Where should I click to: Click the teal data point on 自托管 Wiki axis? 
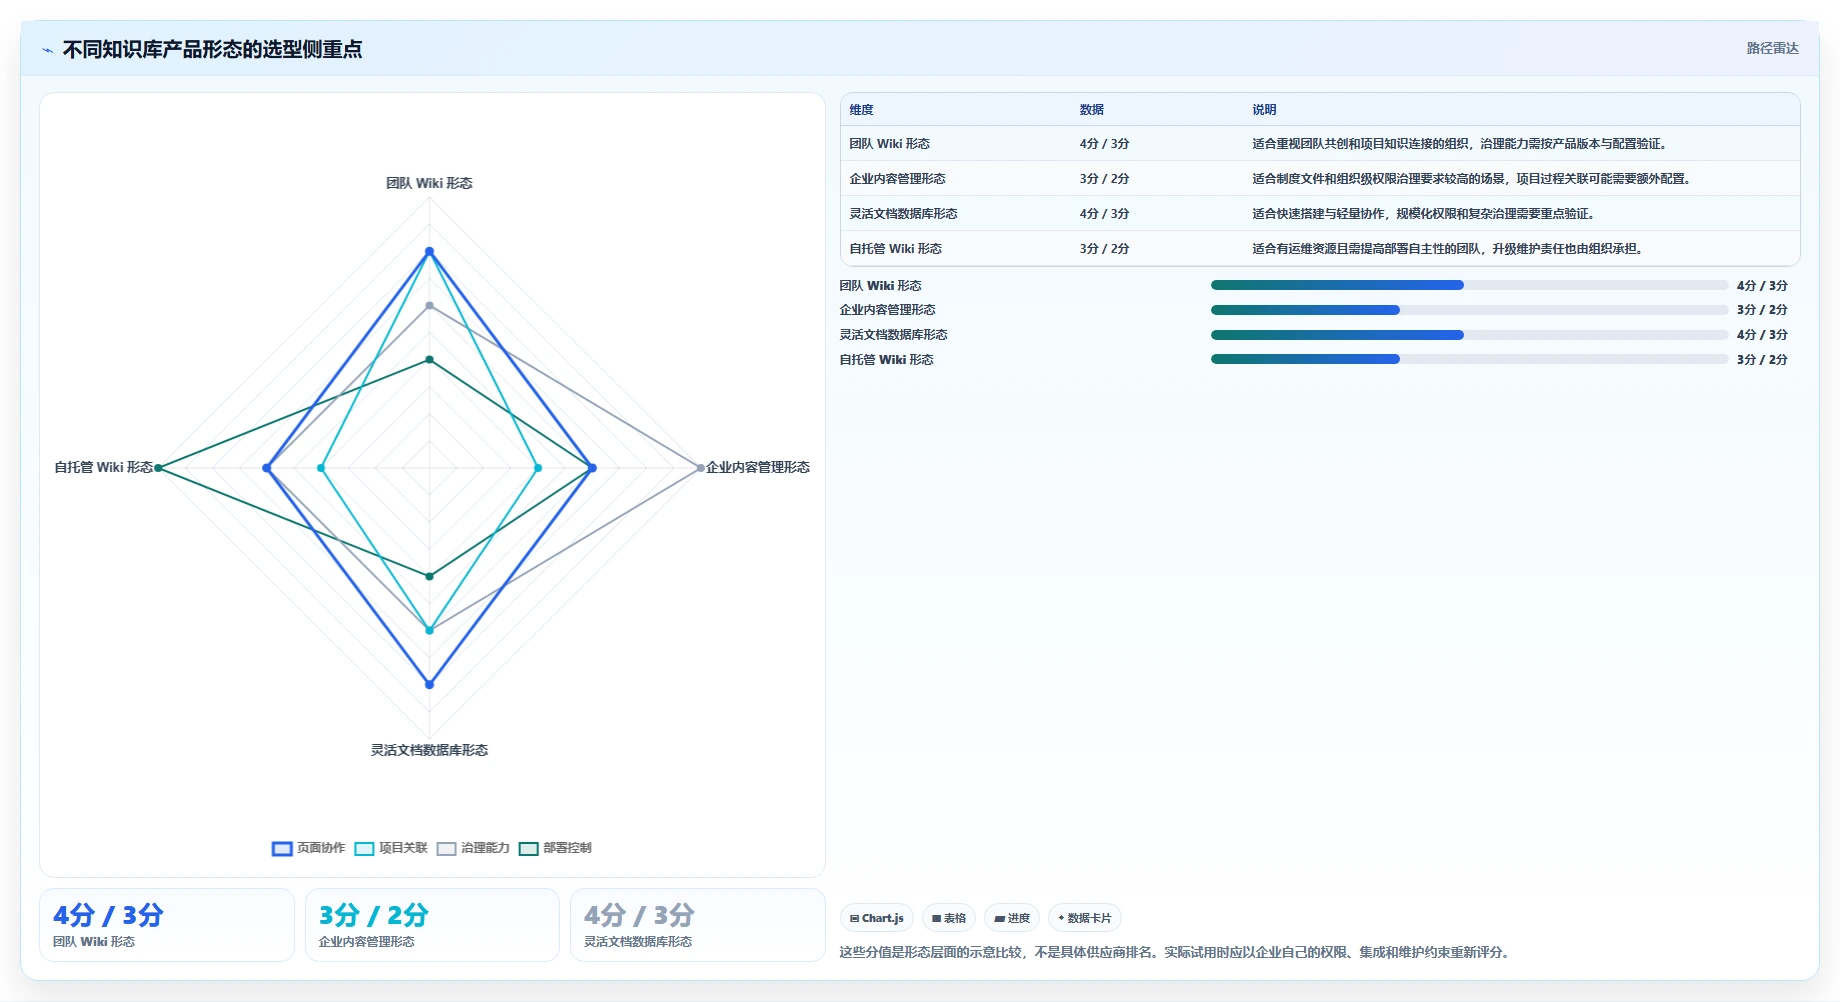[x=158, y=468]
